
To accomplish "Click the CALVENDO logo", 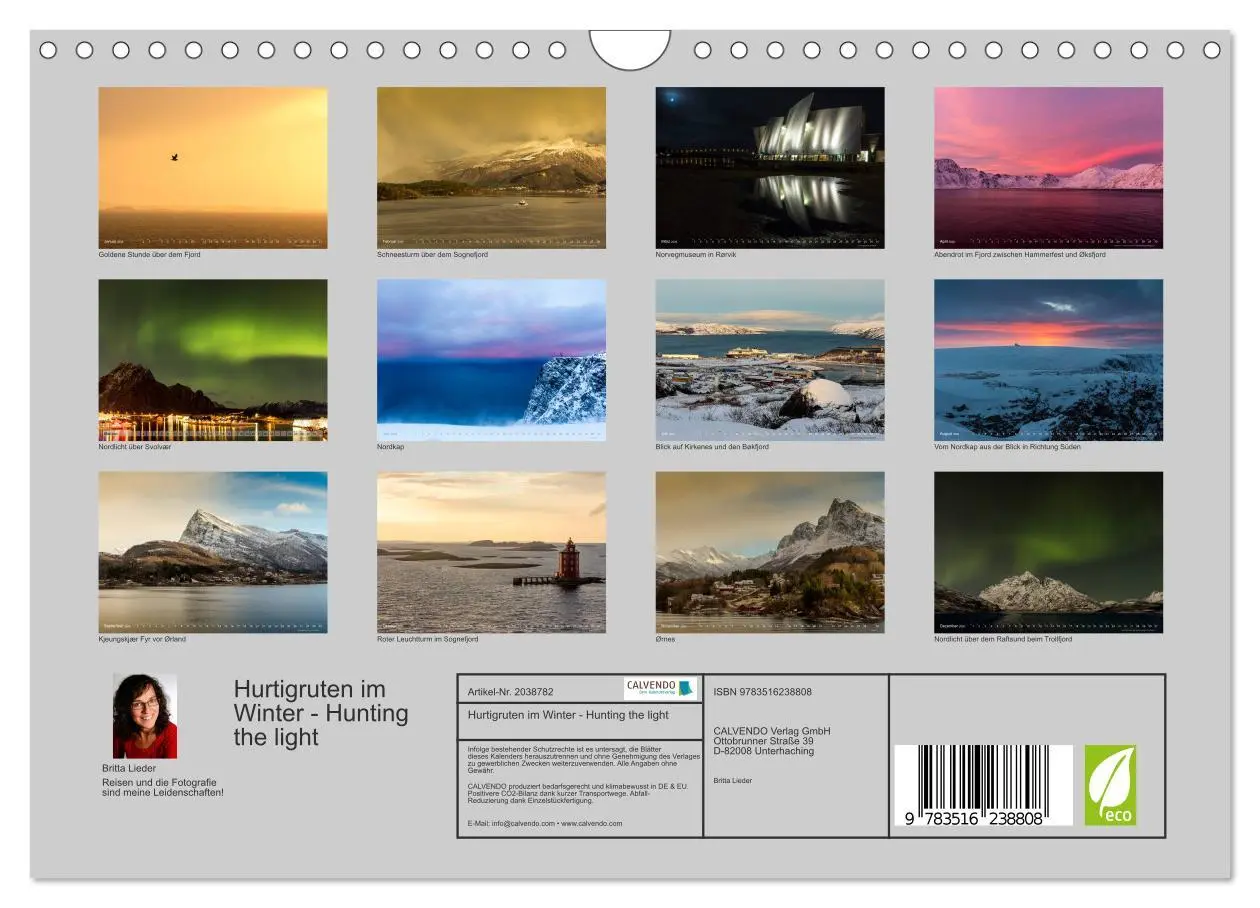I will (660, 688).
